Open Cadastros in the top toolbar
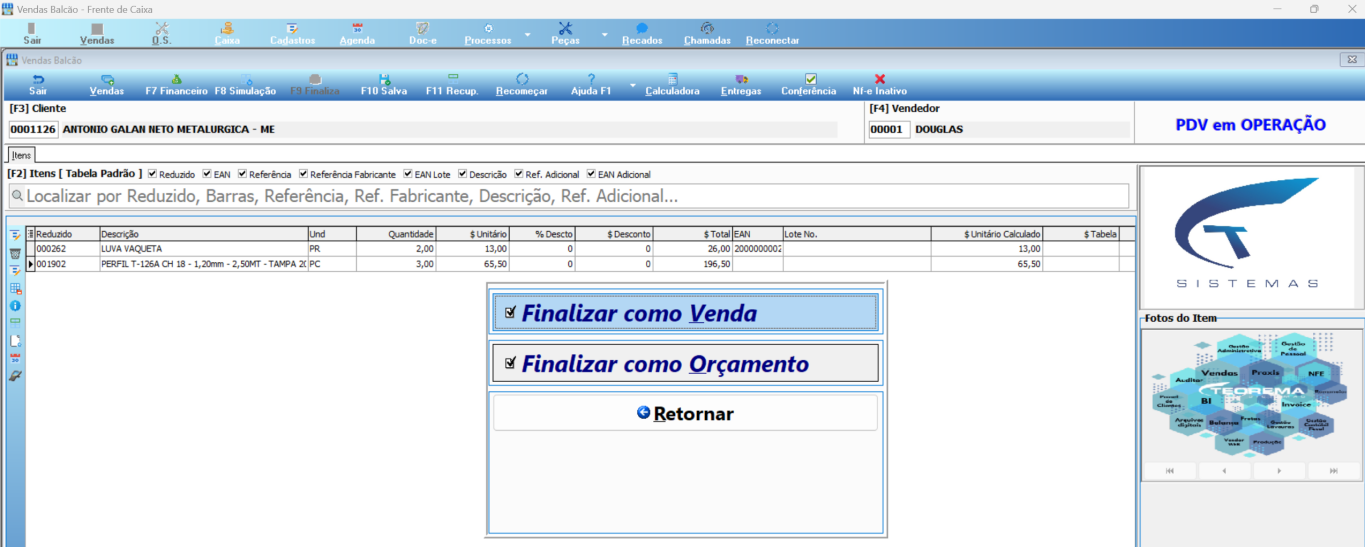The width and height of the screenshot is (1365, 547). tap(292, 34)
